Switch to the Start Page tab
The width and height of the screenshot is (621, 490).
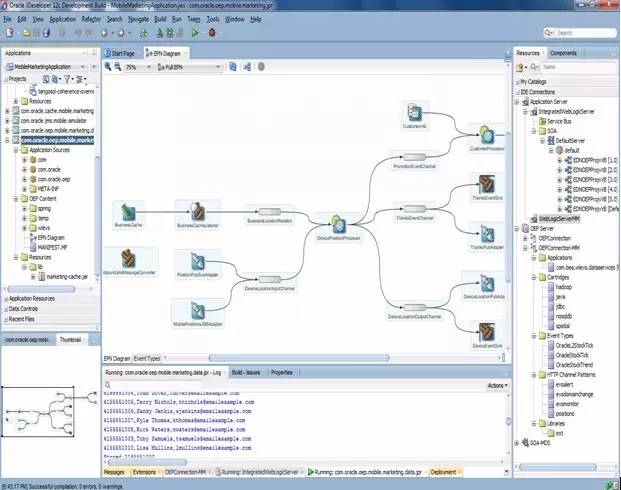(x=120, y=53)
